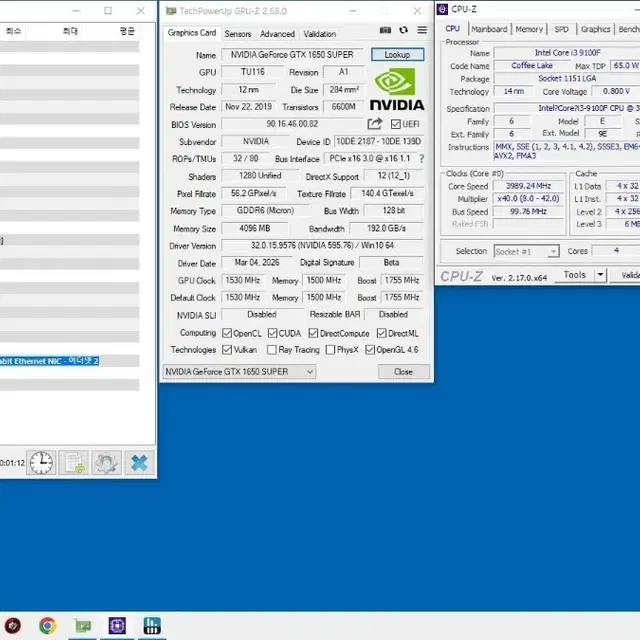Toggle the Vulkan checkbox

[227, 350]
